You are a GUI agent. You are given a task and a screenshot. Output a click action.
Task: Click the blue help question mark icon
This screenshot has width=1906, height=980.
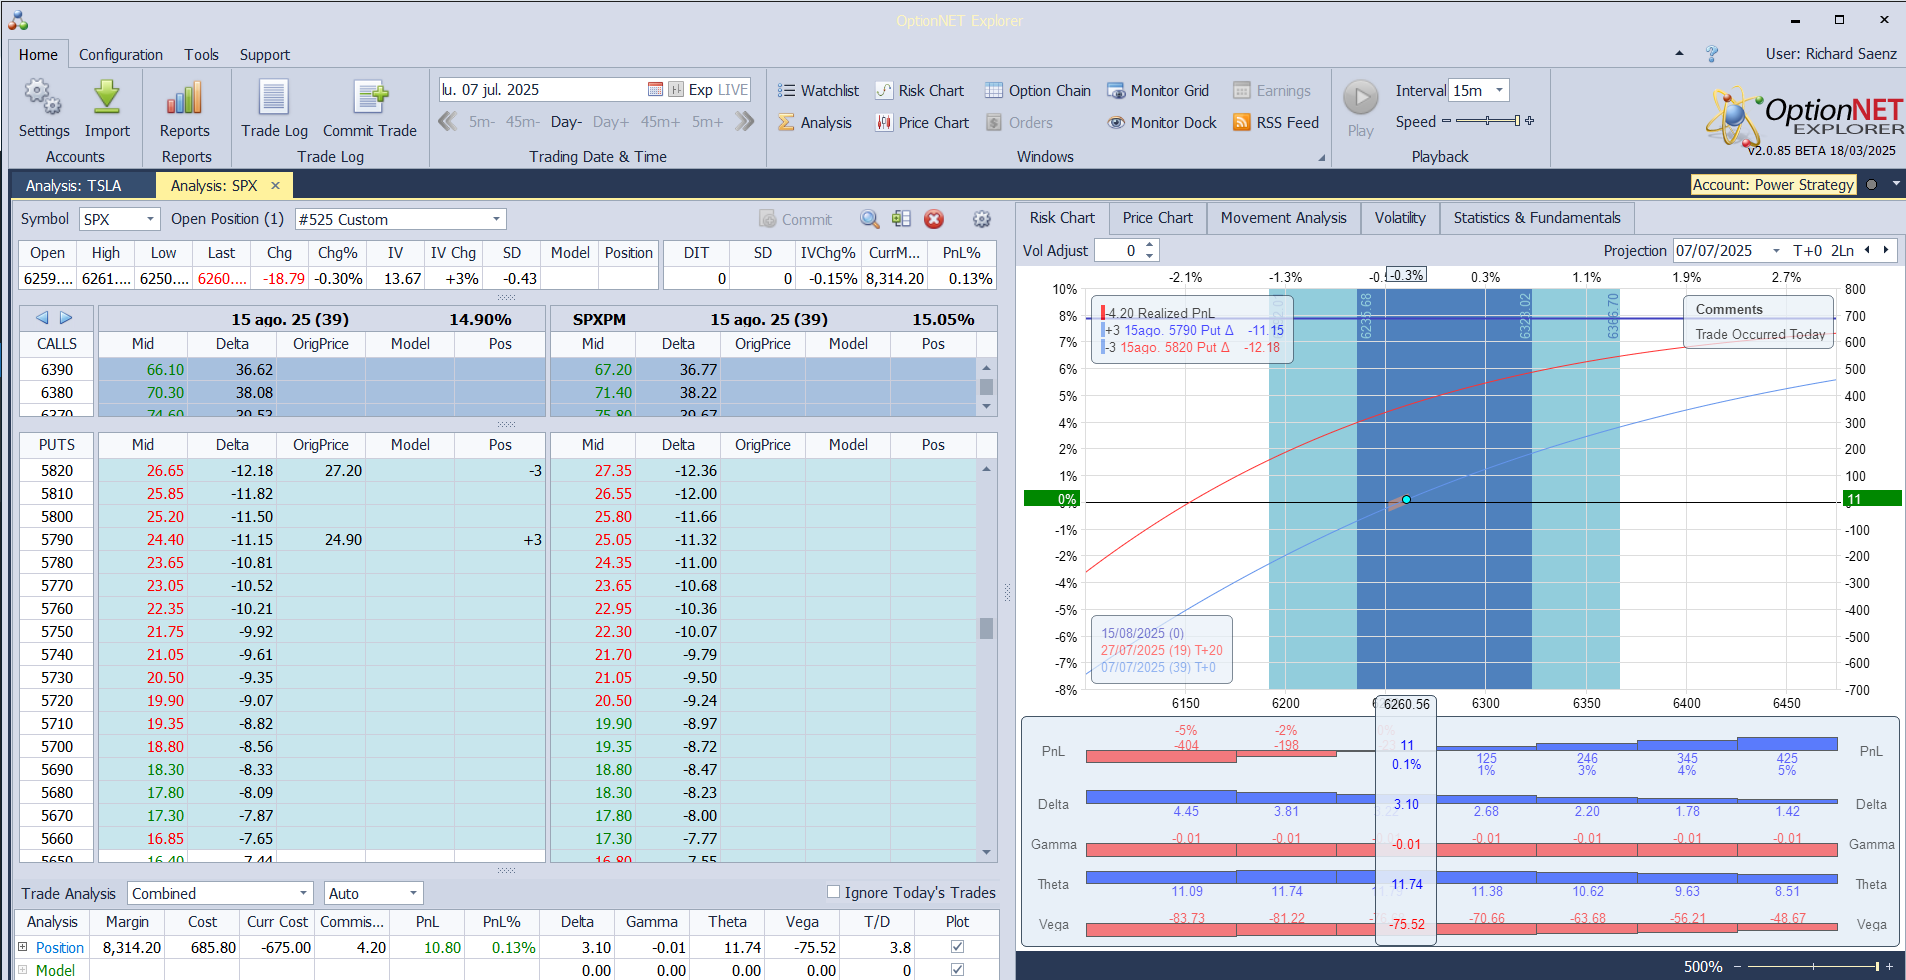point(1712,54)
